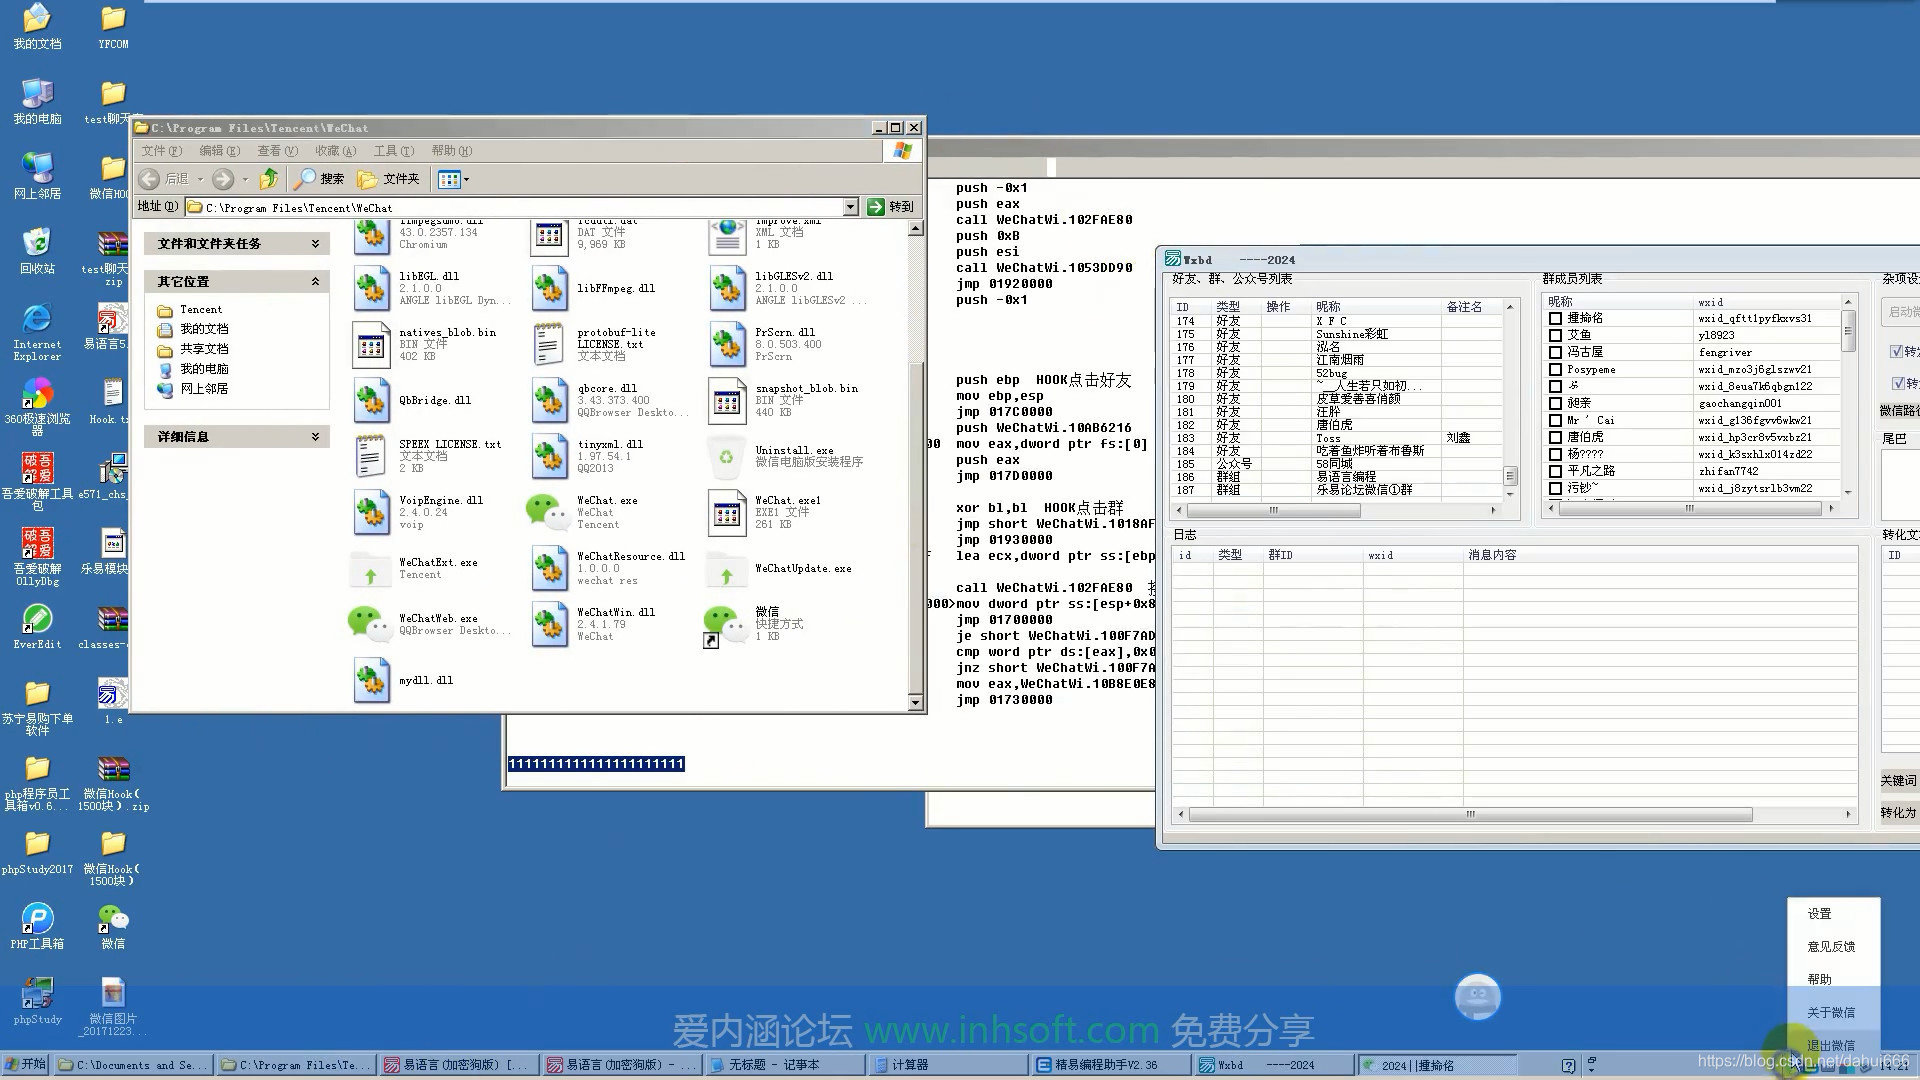Open the Forward button history dropdown
The width and height of the screenshot is (1920, 1080).
[x=245, y=179]
